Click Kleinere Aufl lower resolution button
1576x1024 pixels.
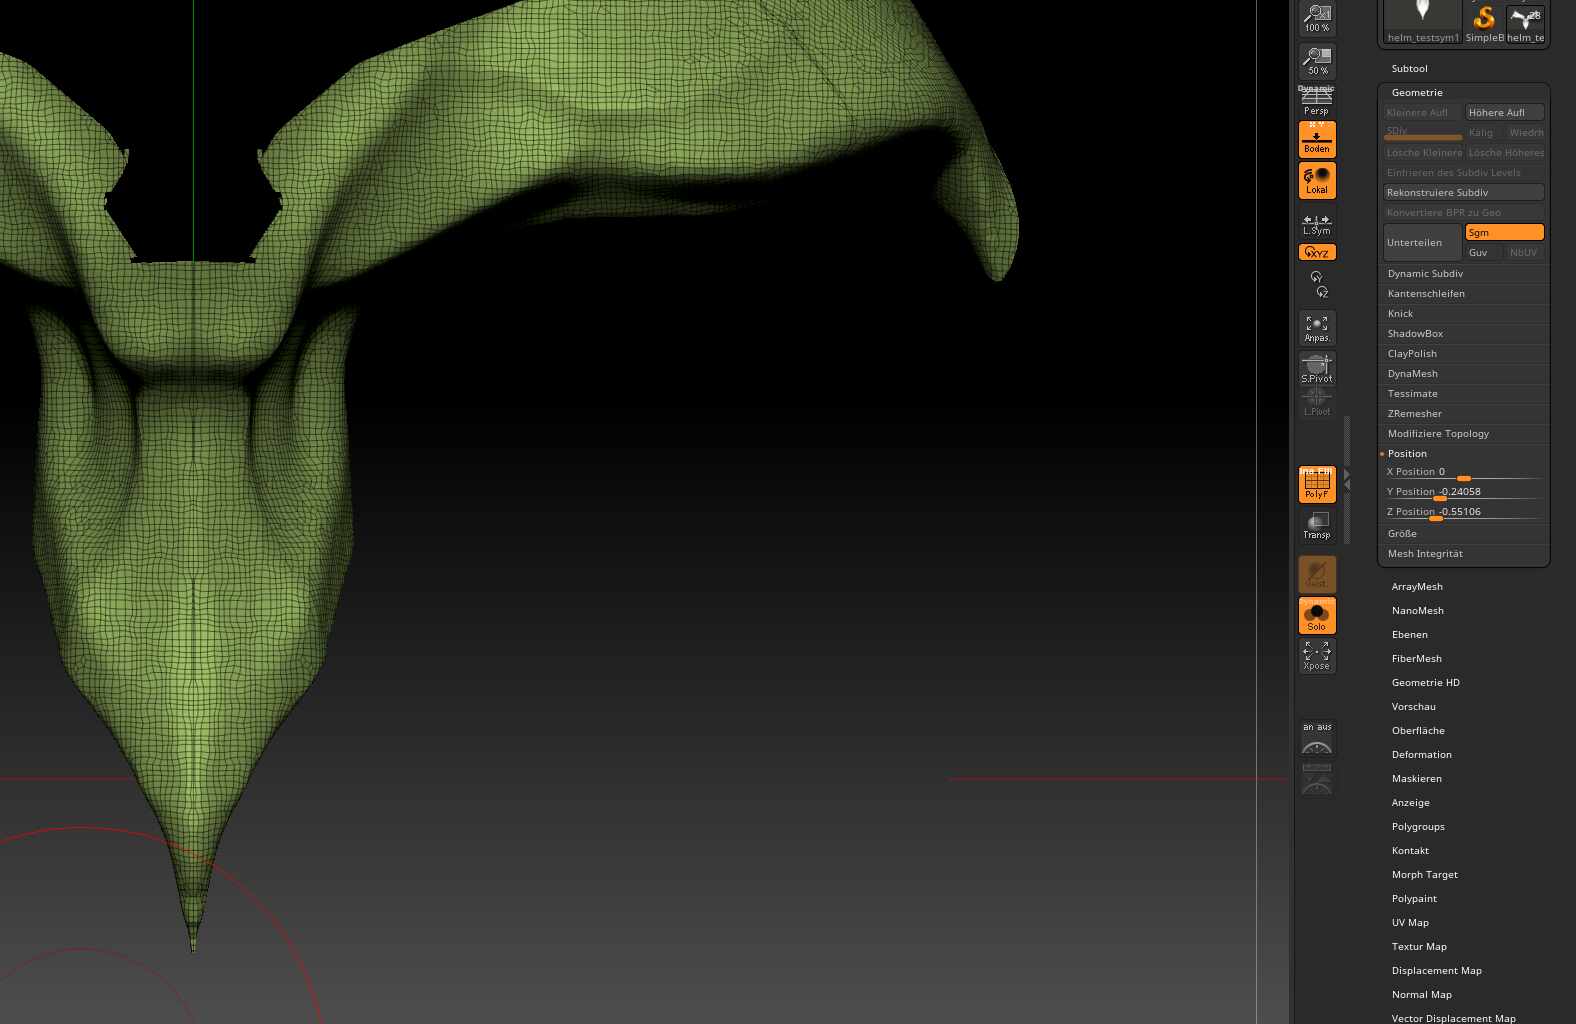coord(1423,113)
